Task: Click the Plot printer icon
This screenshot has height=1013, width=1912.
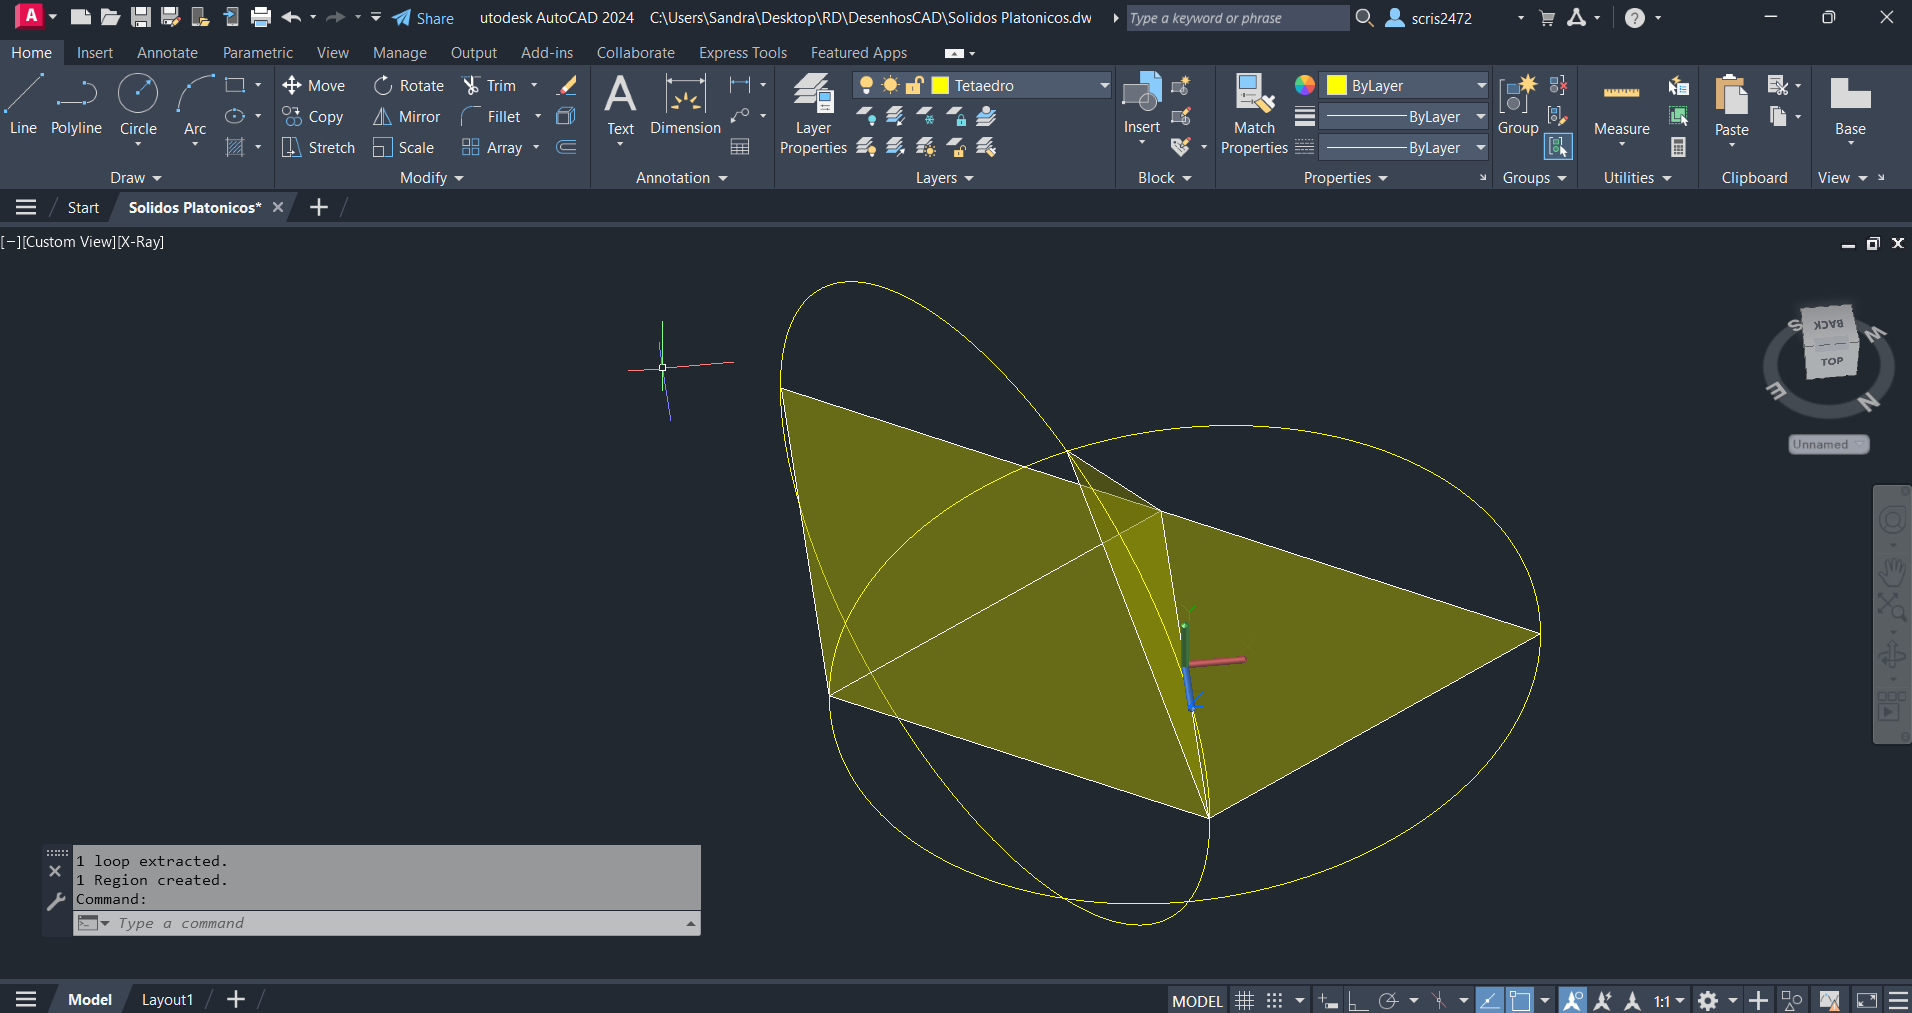Action: click(x=261, y=17)
